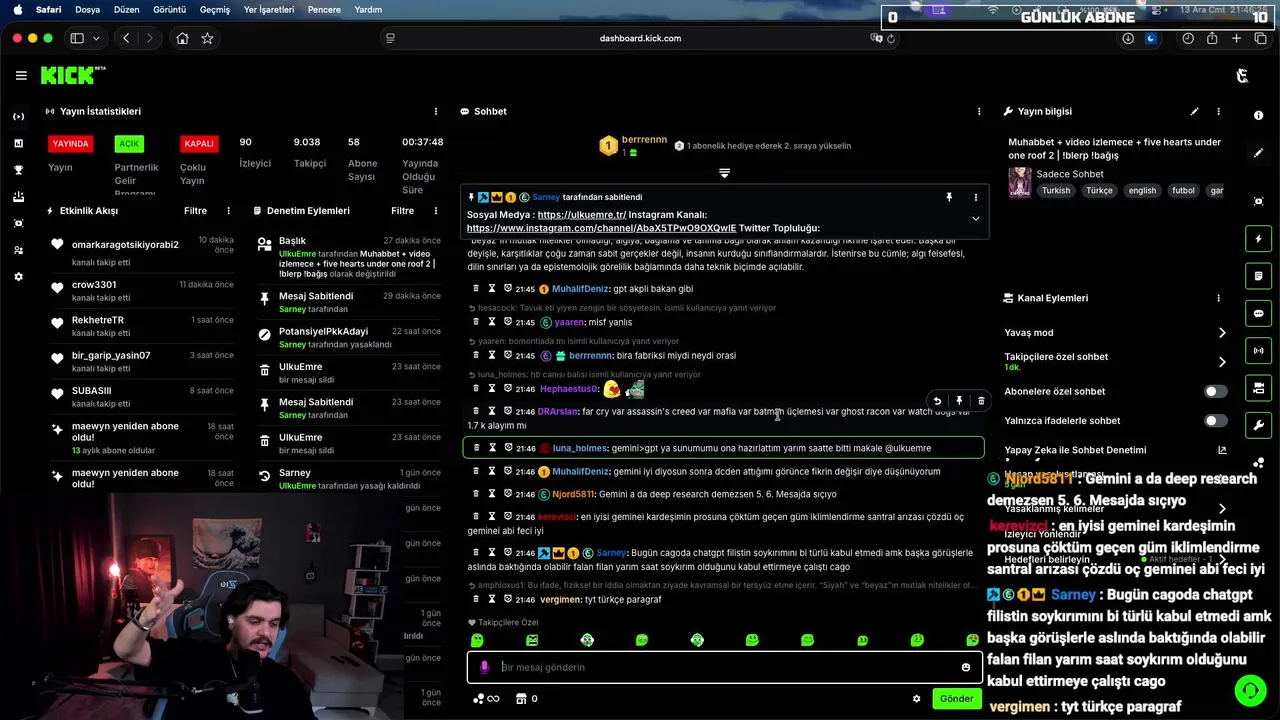Open Etkinlik Akışı three-dot menu
1280x720 pixels.
pos(228,211)
